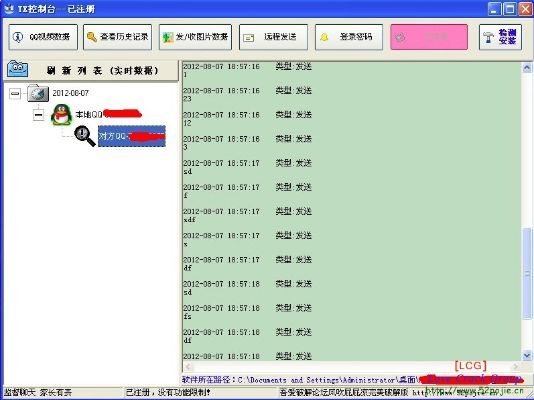This screenshot has width=534, height=400.
Task: Maximize the TX控制台 window
Action: tap(510, 9)
